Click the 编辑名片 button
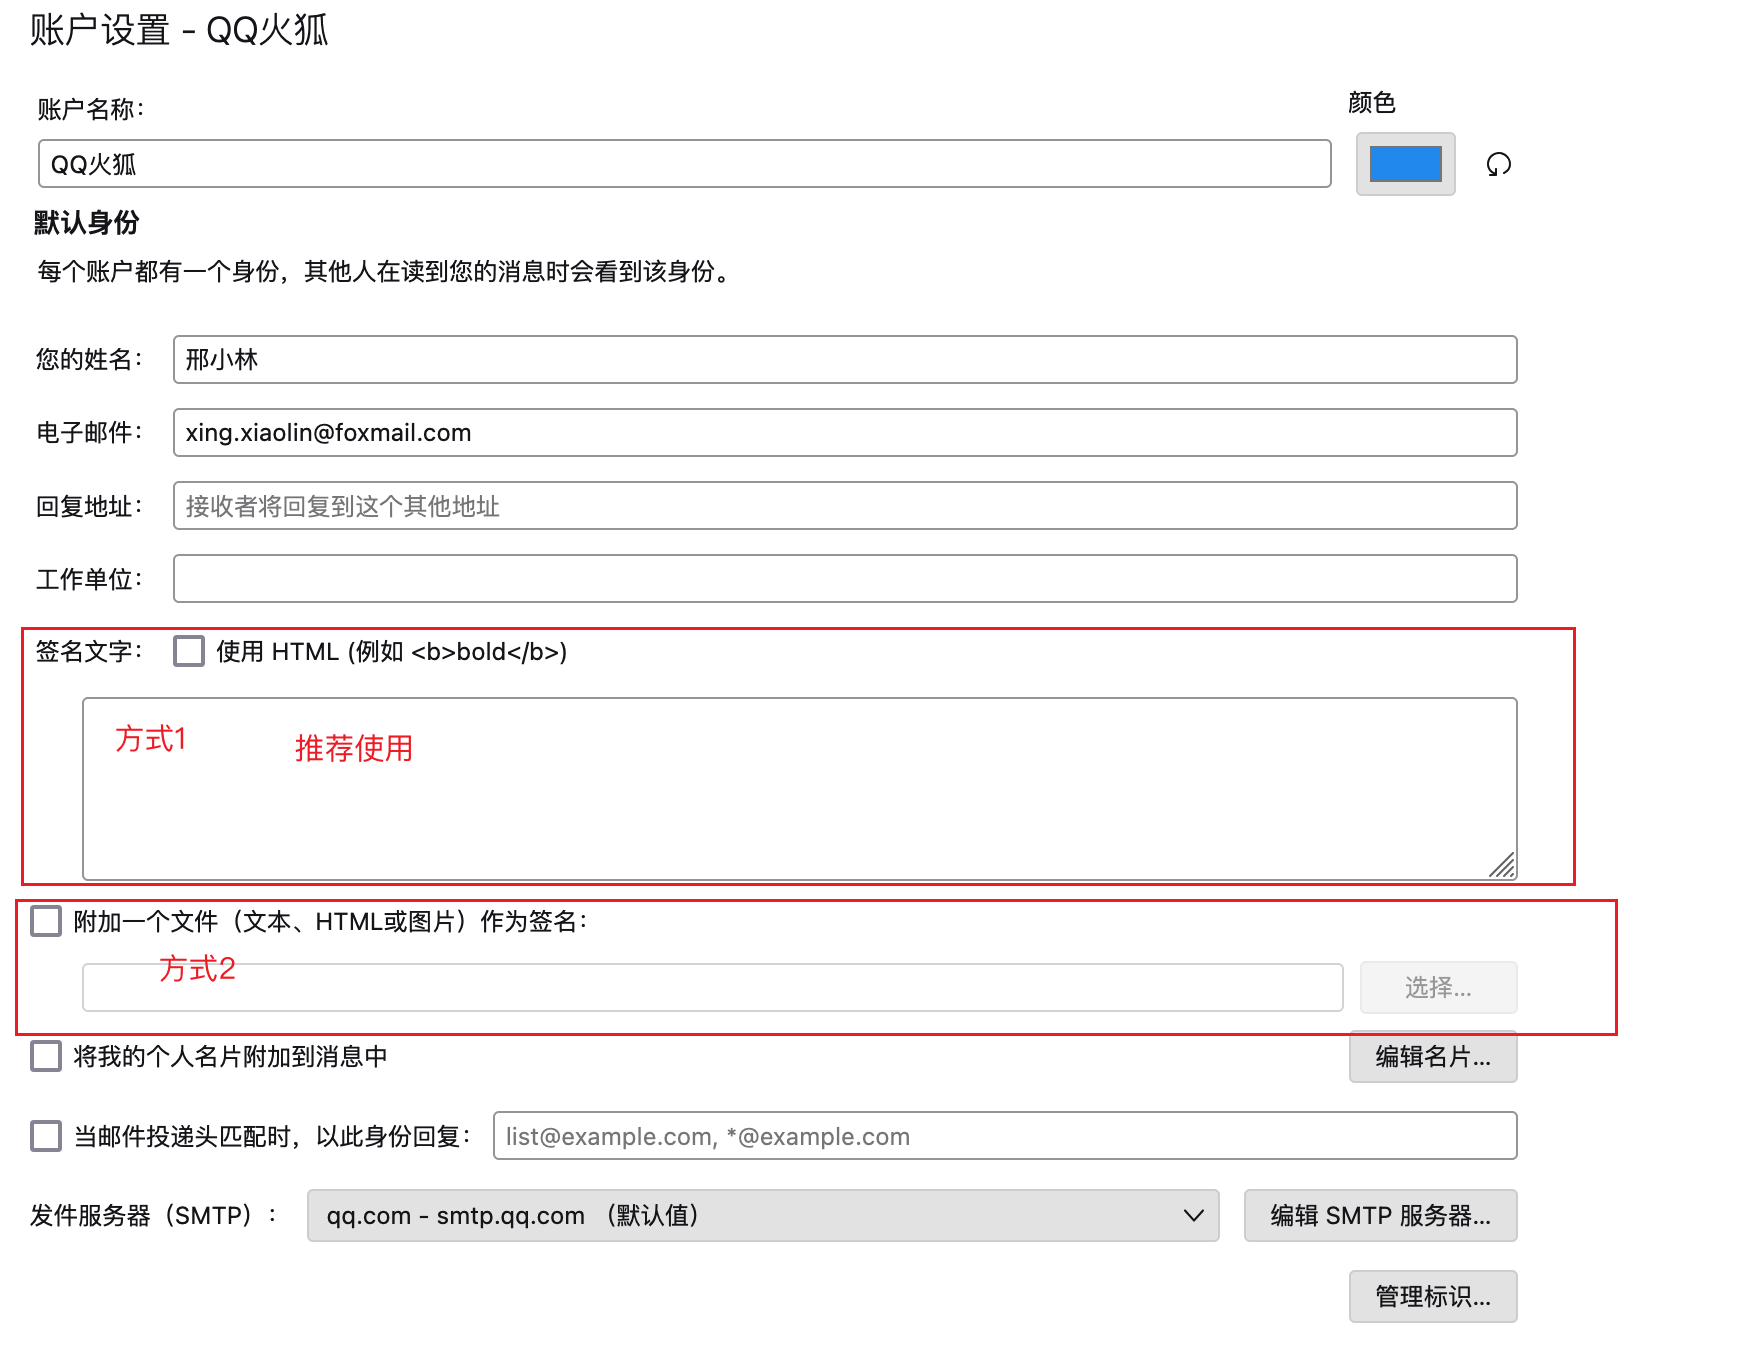The width and height of the screenshot is (1740, 1360). click(x=1432, y=1057)
